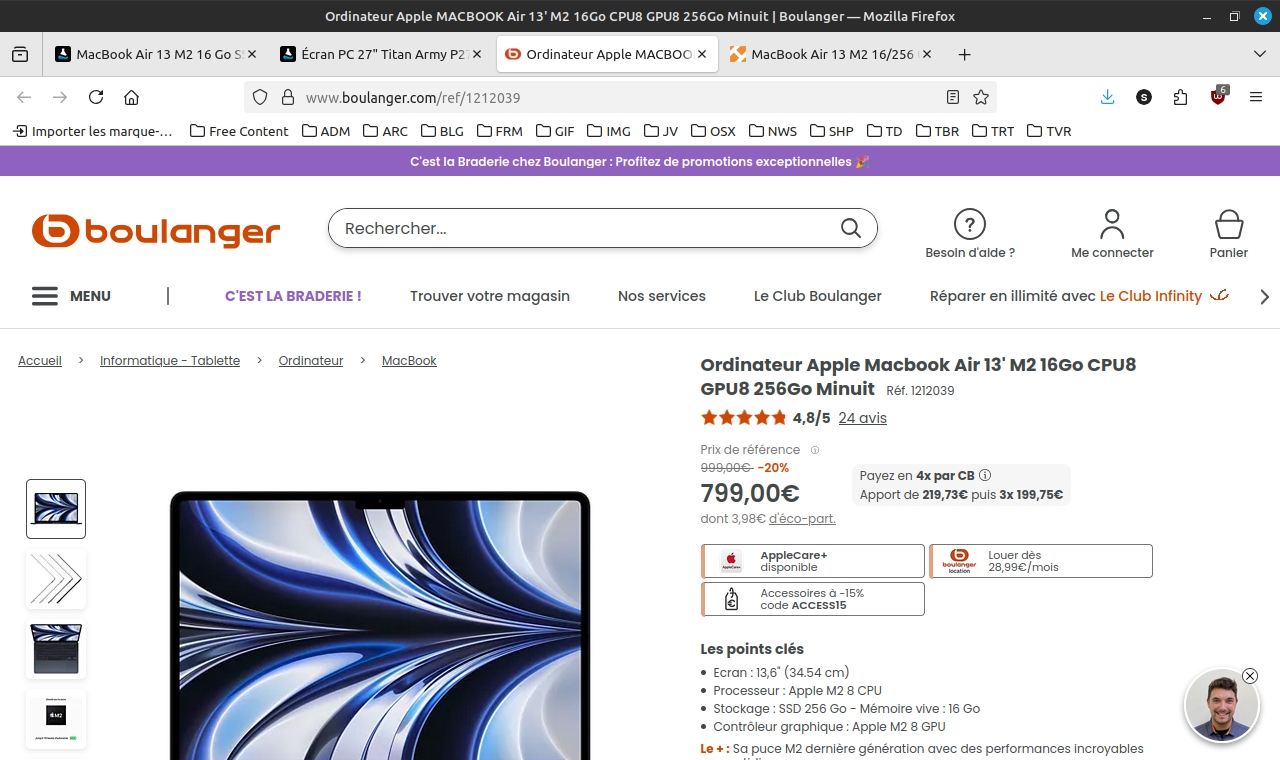The width and height of the screenshot is (1280, 760).
Task: Click the black round S extension icon
Action: pyautogui.click(x=1144, y=97)
